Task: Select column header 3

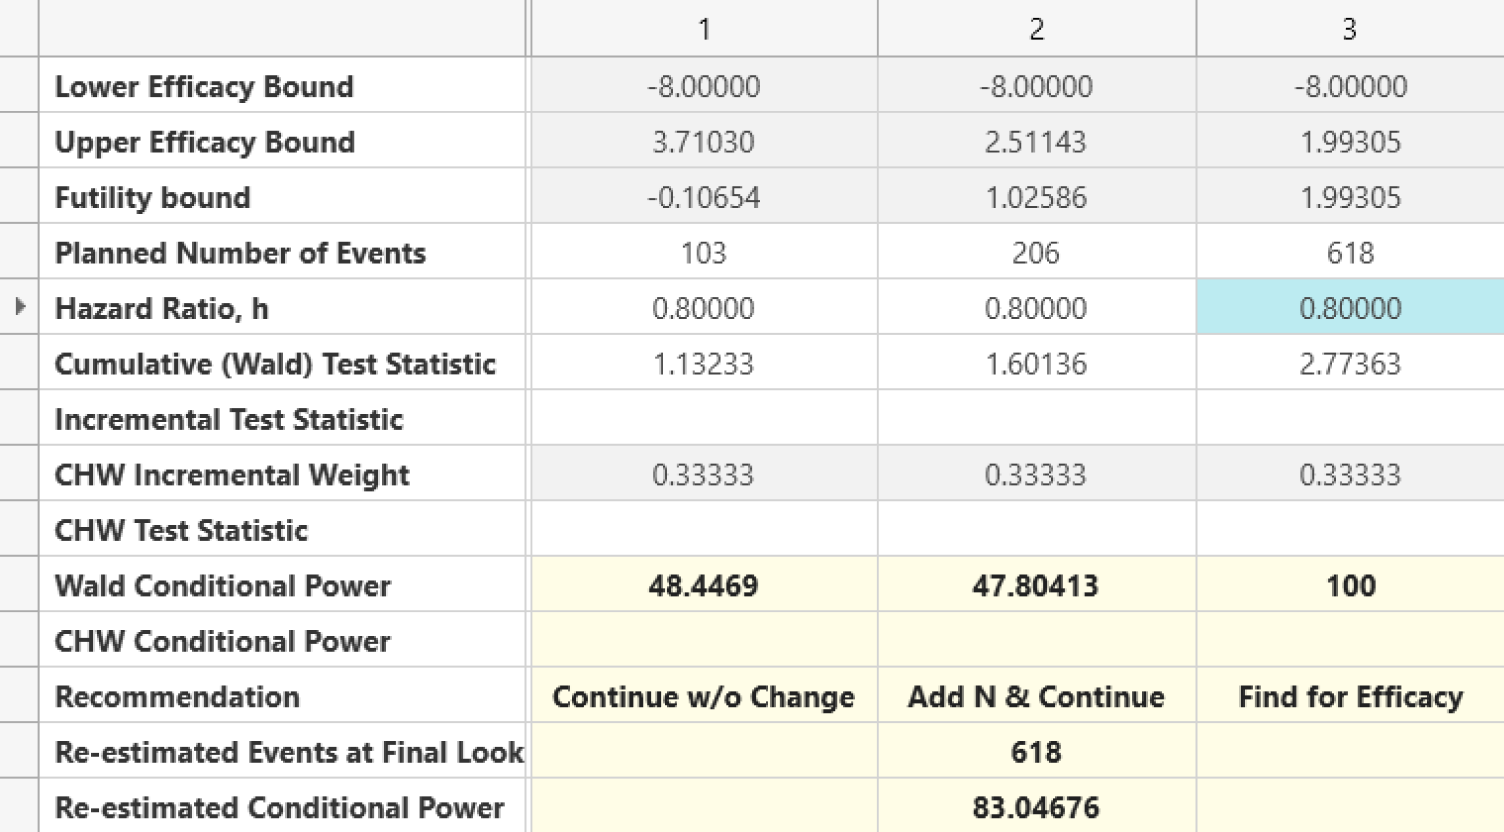Action: coord(1350,29)
